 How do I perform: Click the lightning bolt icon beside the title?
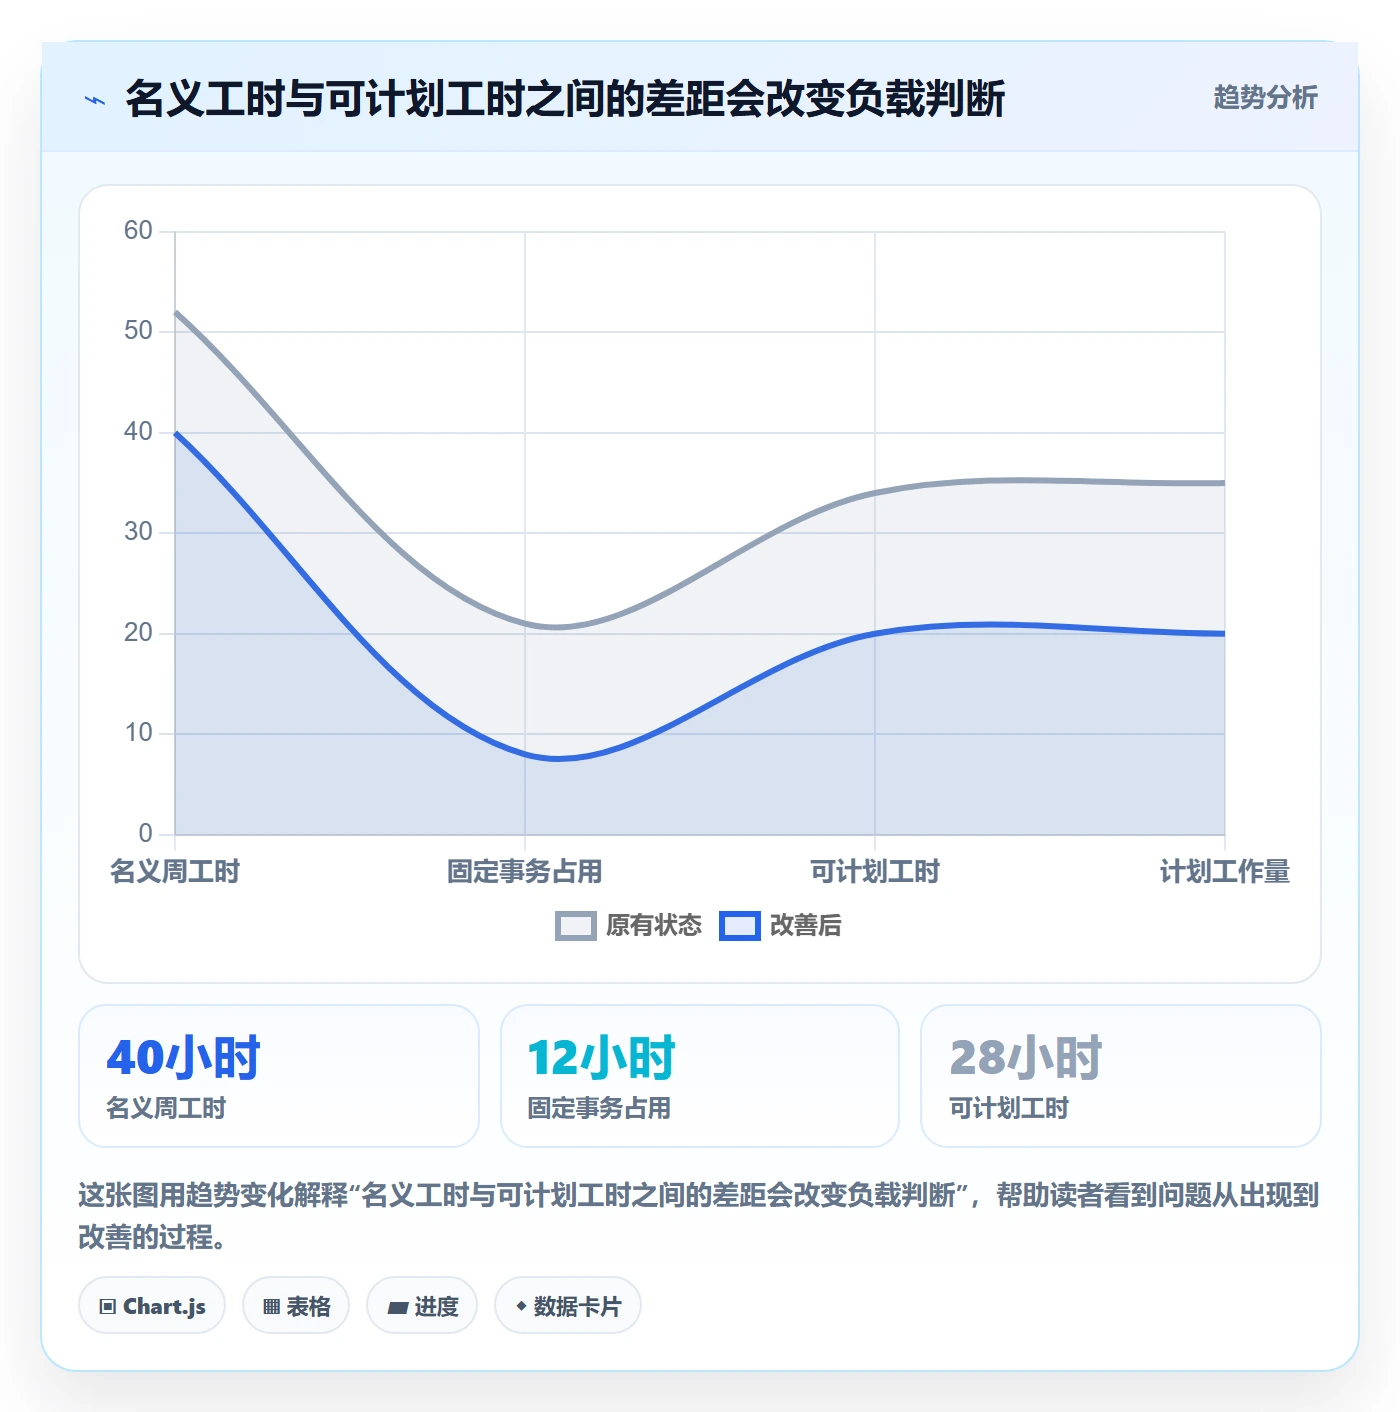(95, 100)
